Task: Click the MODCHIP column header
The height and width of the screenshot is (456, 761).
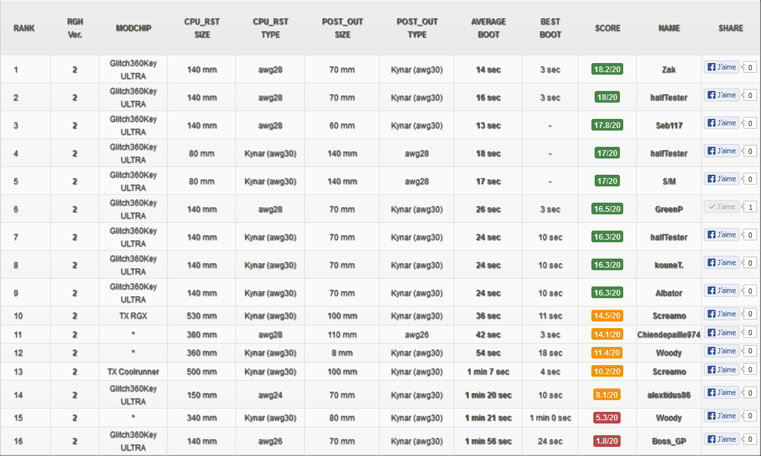Action: tap(133, 28)
